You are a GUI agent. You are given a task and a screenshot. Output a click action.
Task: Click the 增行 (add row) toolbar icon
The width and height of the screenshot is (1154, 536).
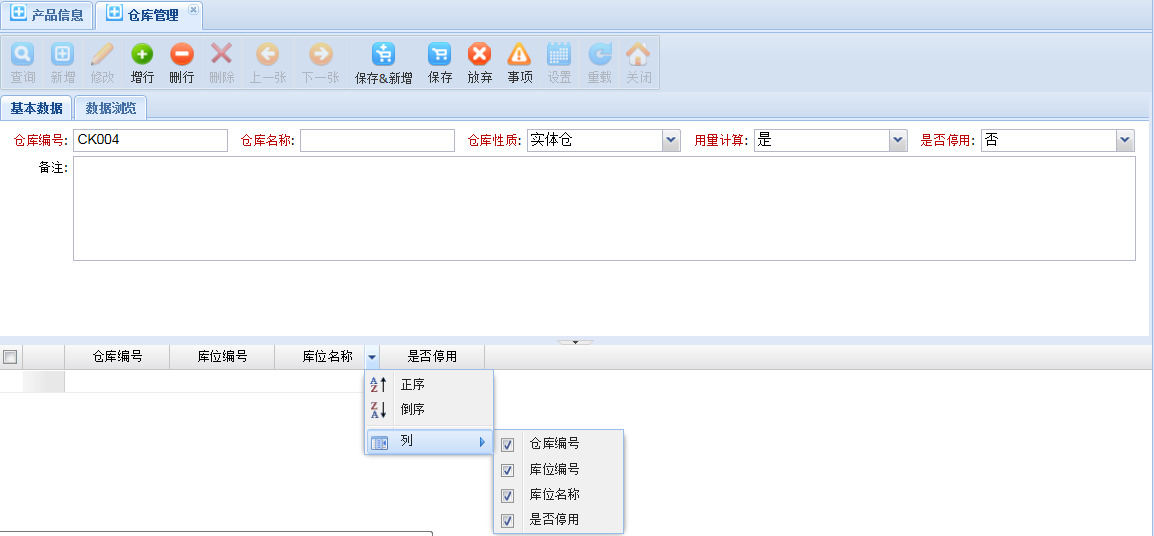coord(142,55)
